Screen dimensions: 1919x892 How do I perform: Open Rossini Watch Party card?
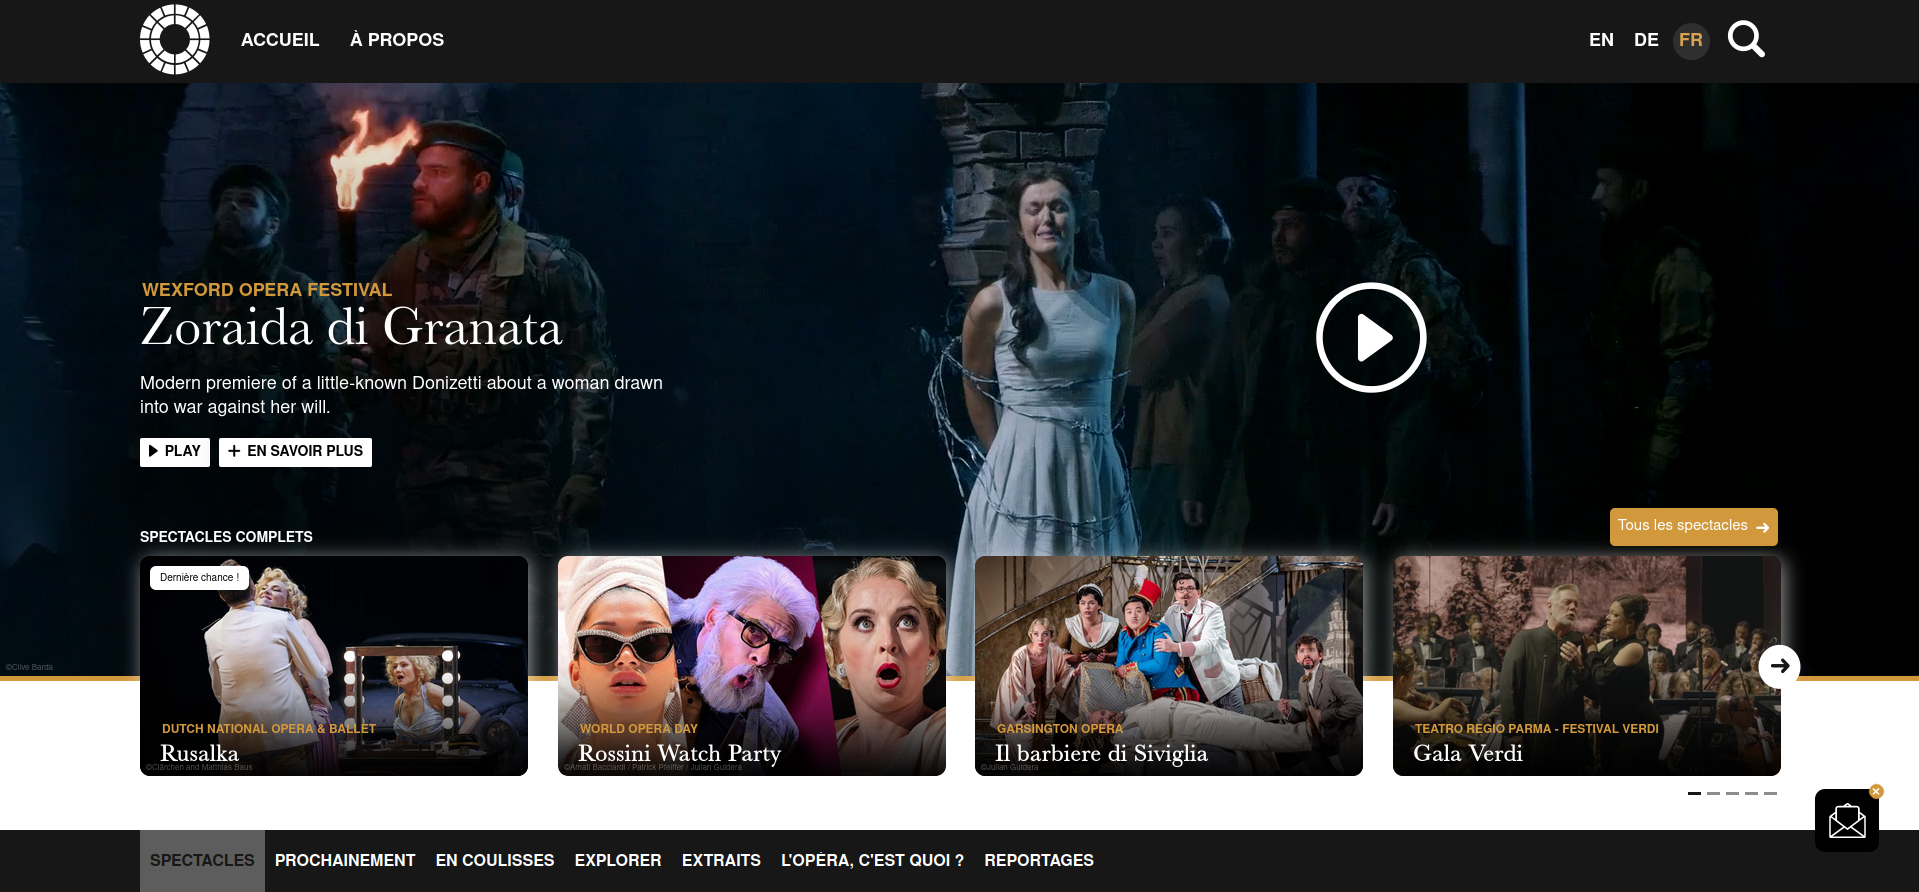752,666
